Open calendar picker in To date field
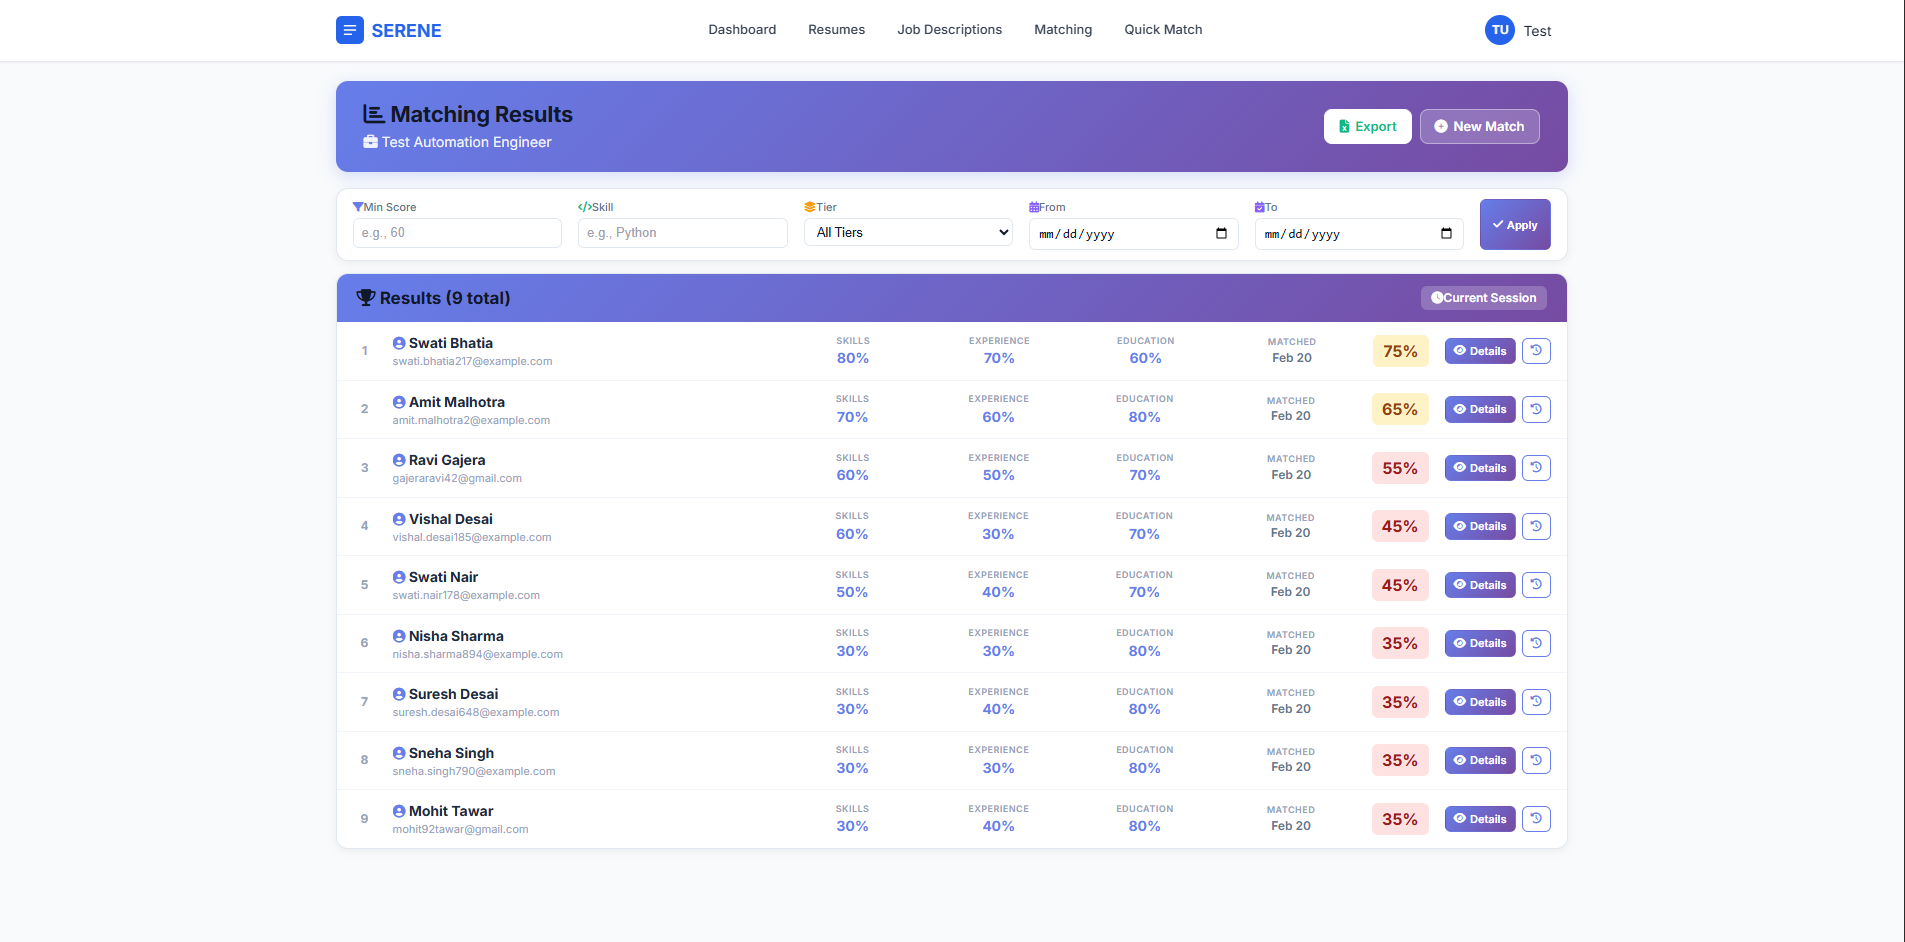This screenshot has width=1905, height=942. click(1446, 233)
